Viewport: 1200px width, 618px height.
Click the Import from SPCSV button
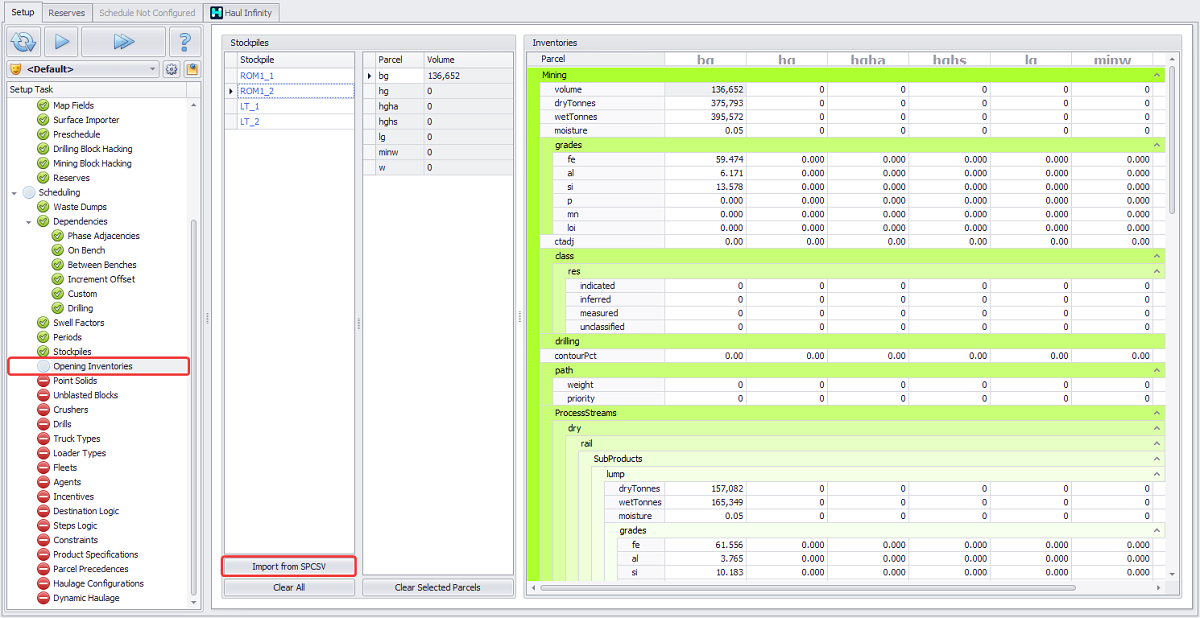tap(289, 567)
